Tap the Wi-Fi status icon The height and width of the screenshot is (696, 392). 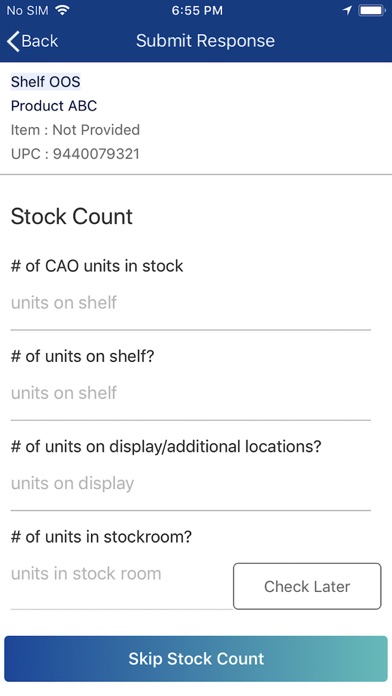(63, 10)
